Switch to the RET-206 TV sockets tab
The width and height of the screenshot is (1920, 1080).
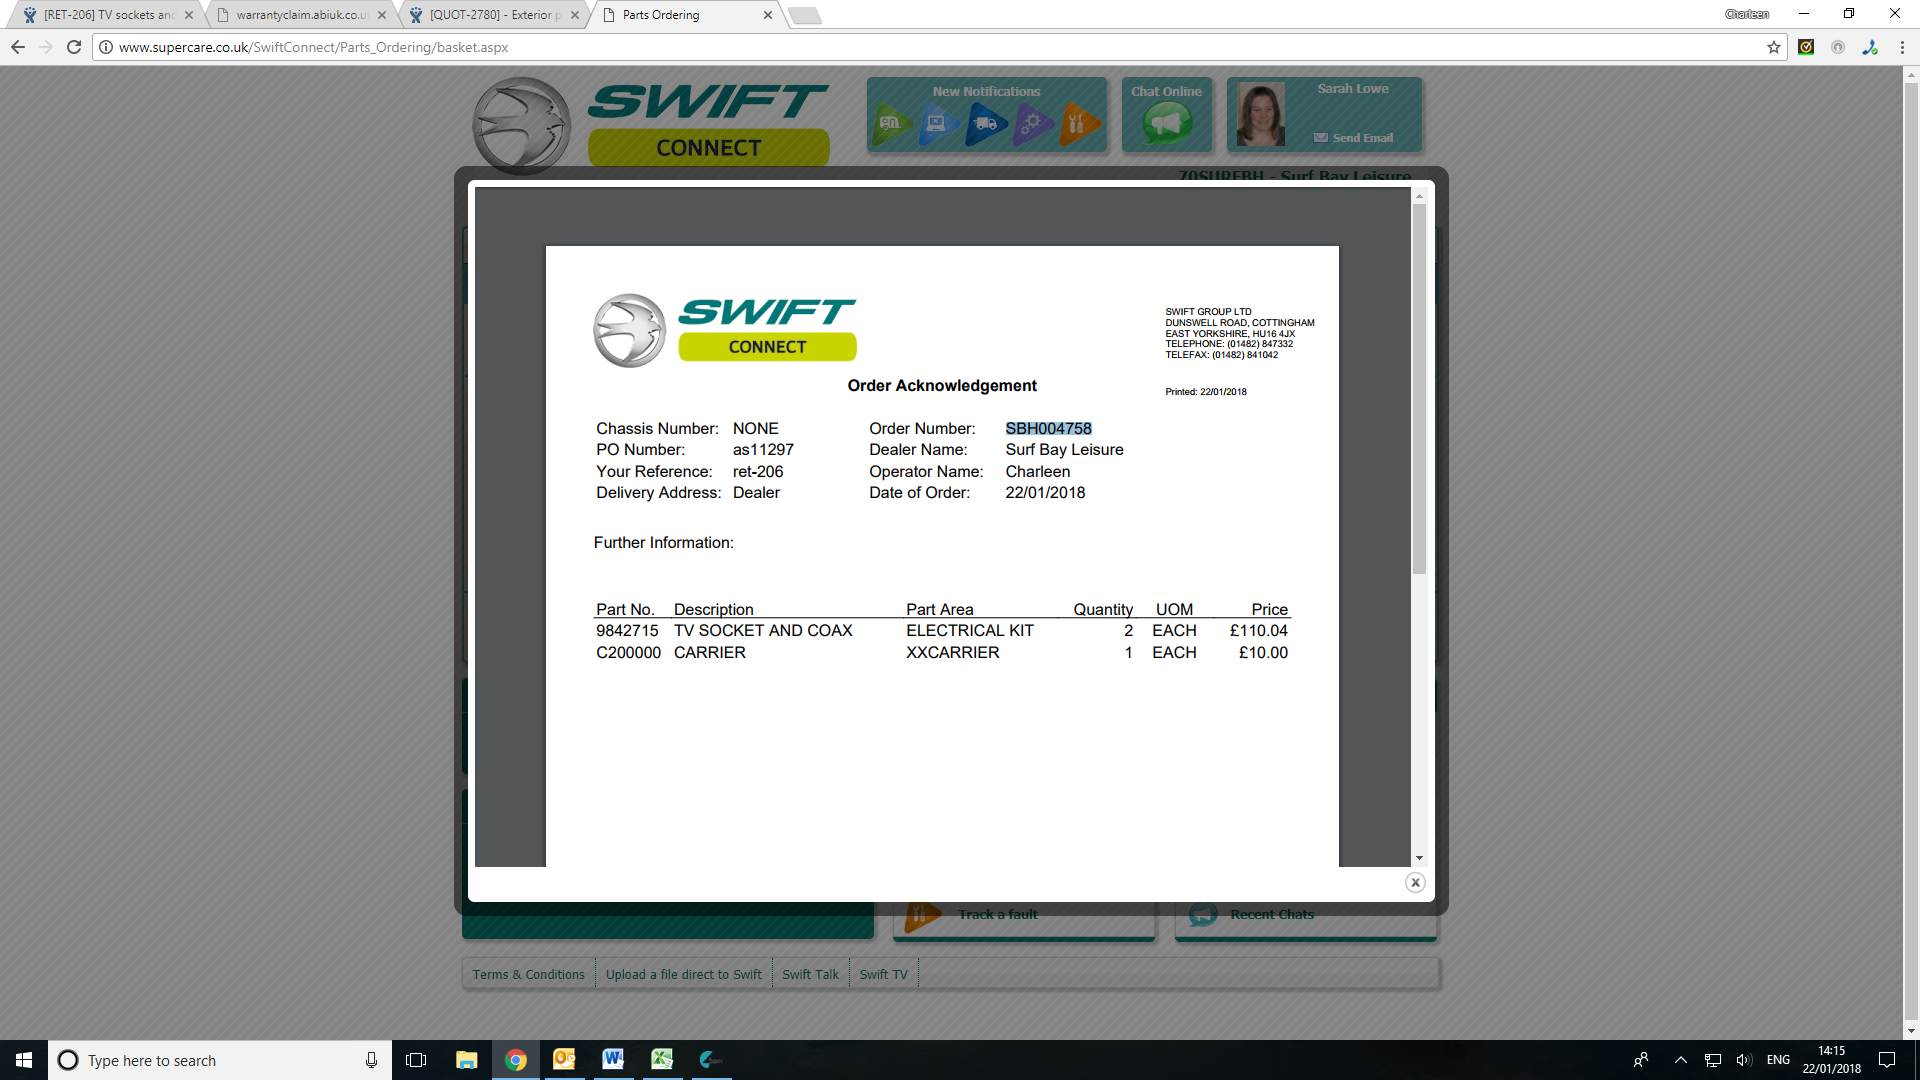tap(108, 15)
